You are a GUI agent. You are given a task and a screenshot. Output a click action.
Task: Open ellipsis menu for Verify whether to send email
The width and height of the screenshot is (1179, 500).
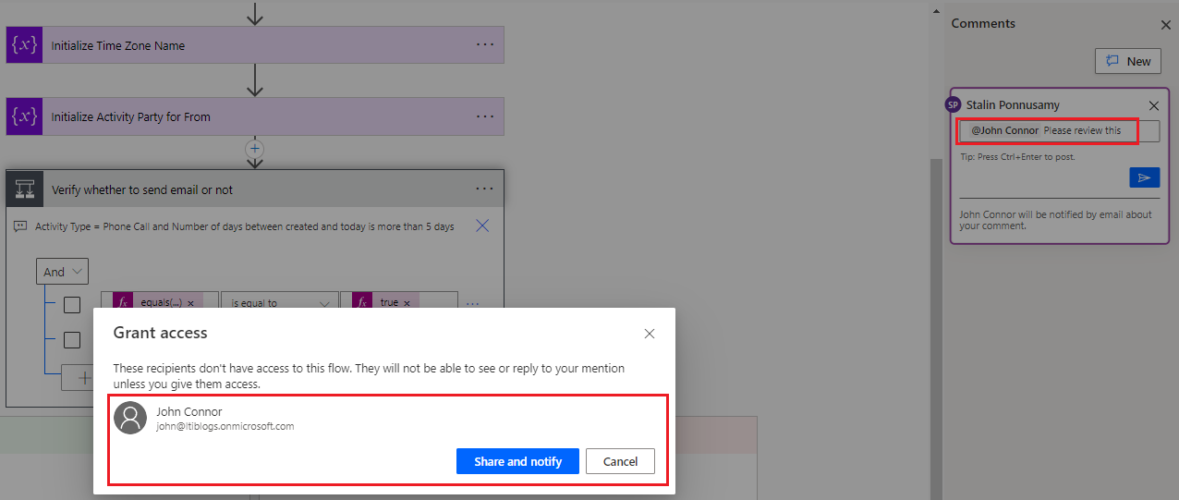point(485,189)
